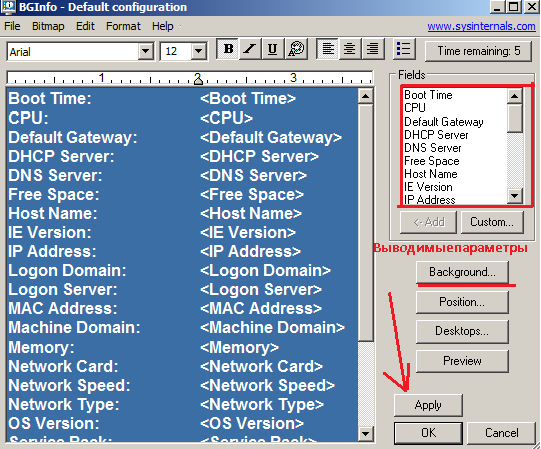
Task: Click the <- Add field button
Action: point(429,222)
